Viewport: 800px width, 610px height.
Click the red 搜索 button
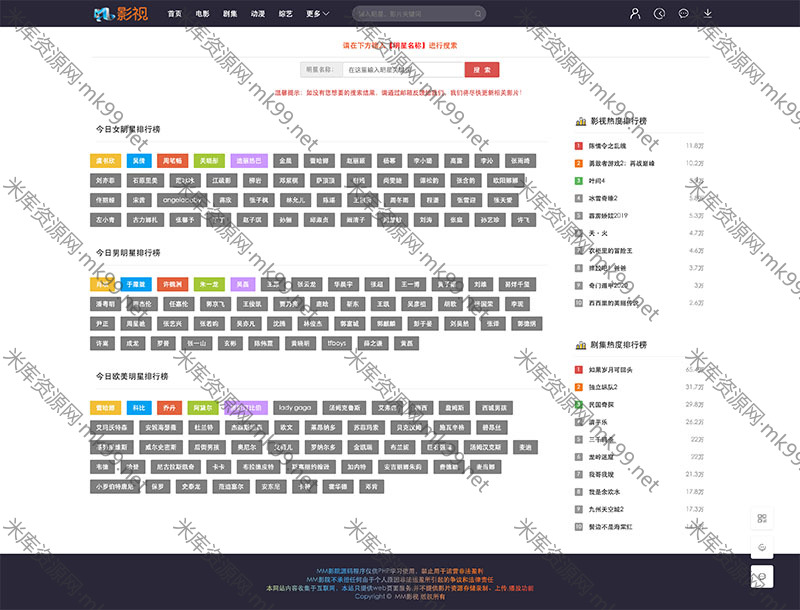pyautogui.click(x=482, y=70)
